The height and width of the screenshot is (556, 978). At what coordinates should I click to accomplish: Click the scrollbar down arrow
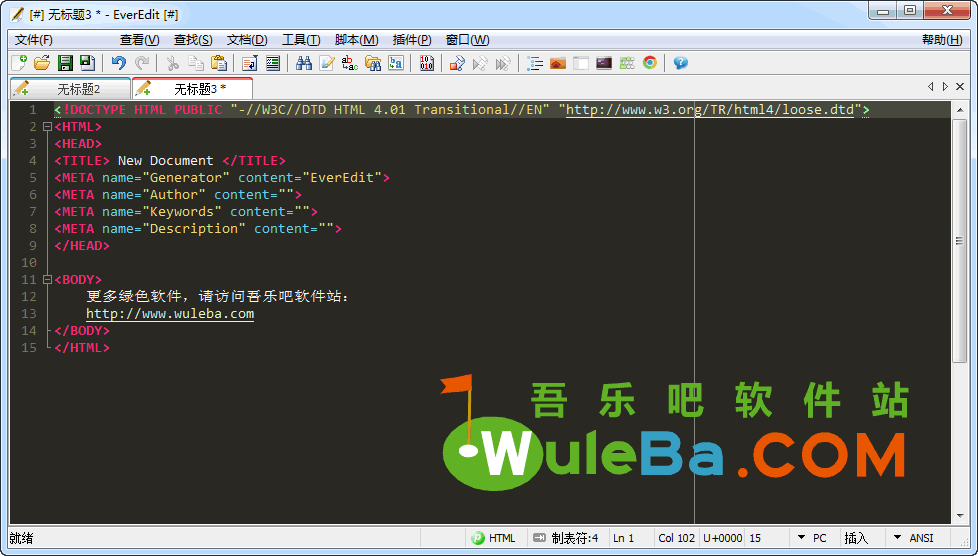959,516
